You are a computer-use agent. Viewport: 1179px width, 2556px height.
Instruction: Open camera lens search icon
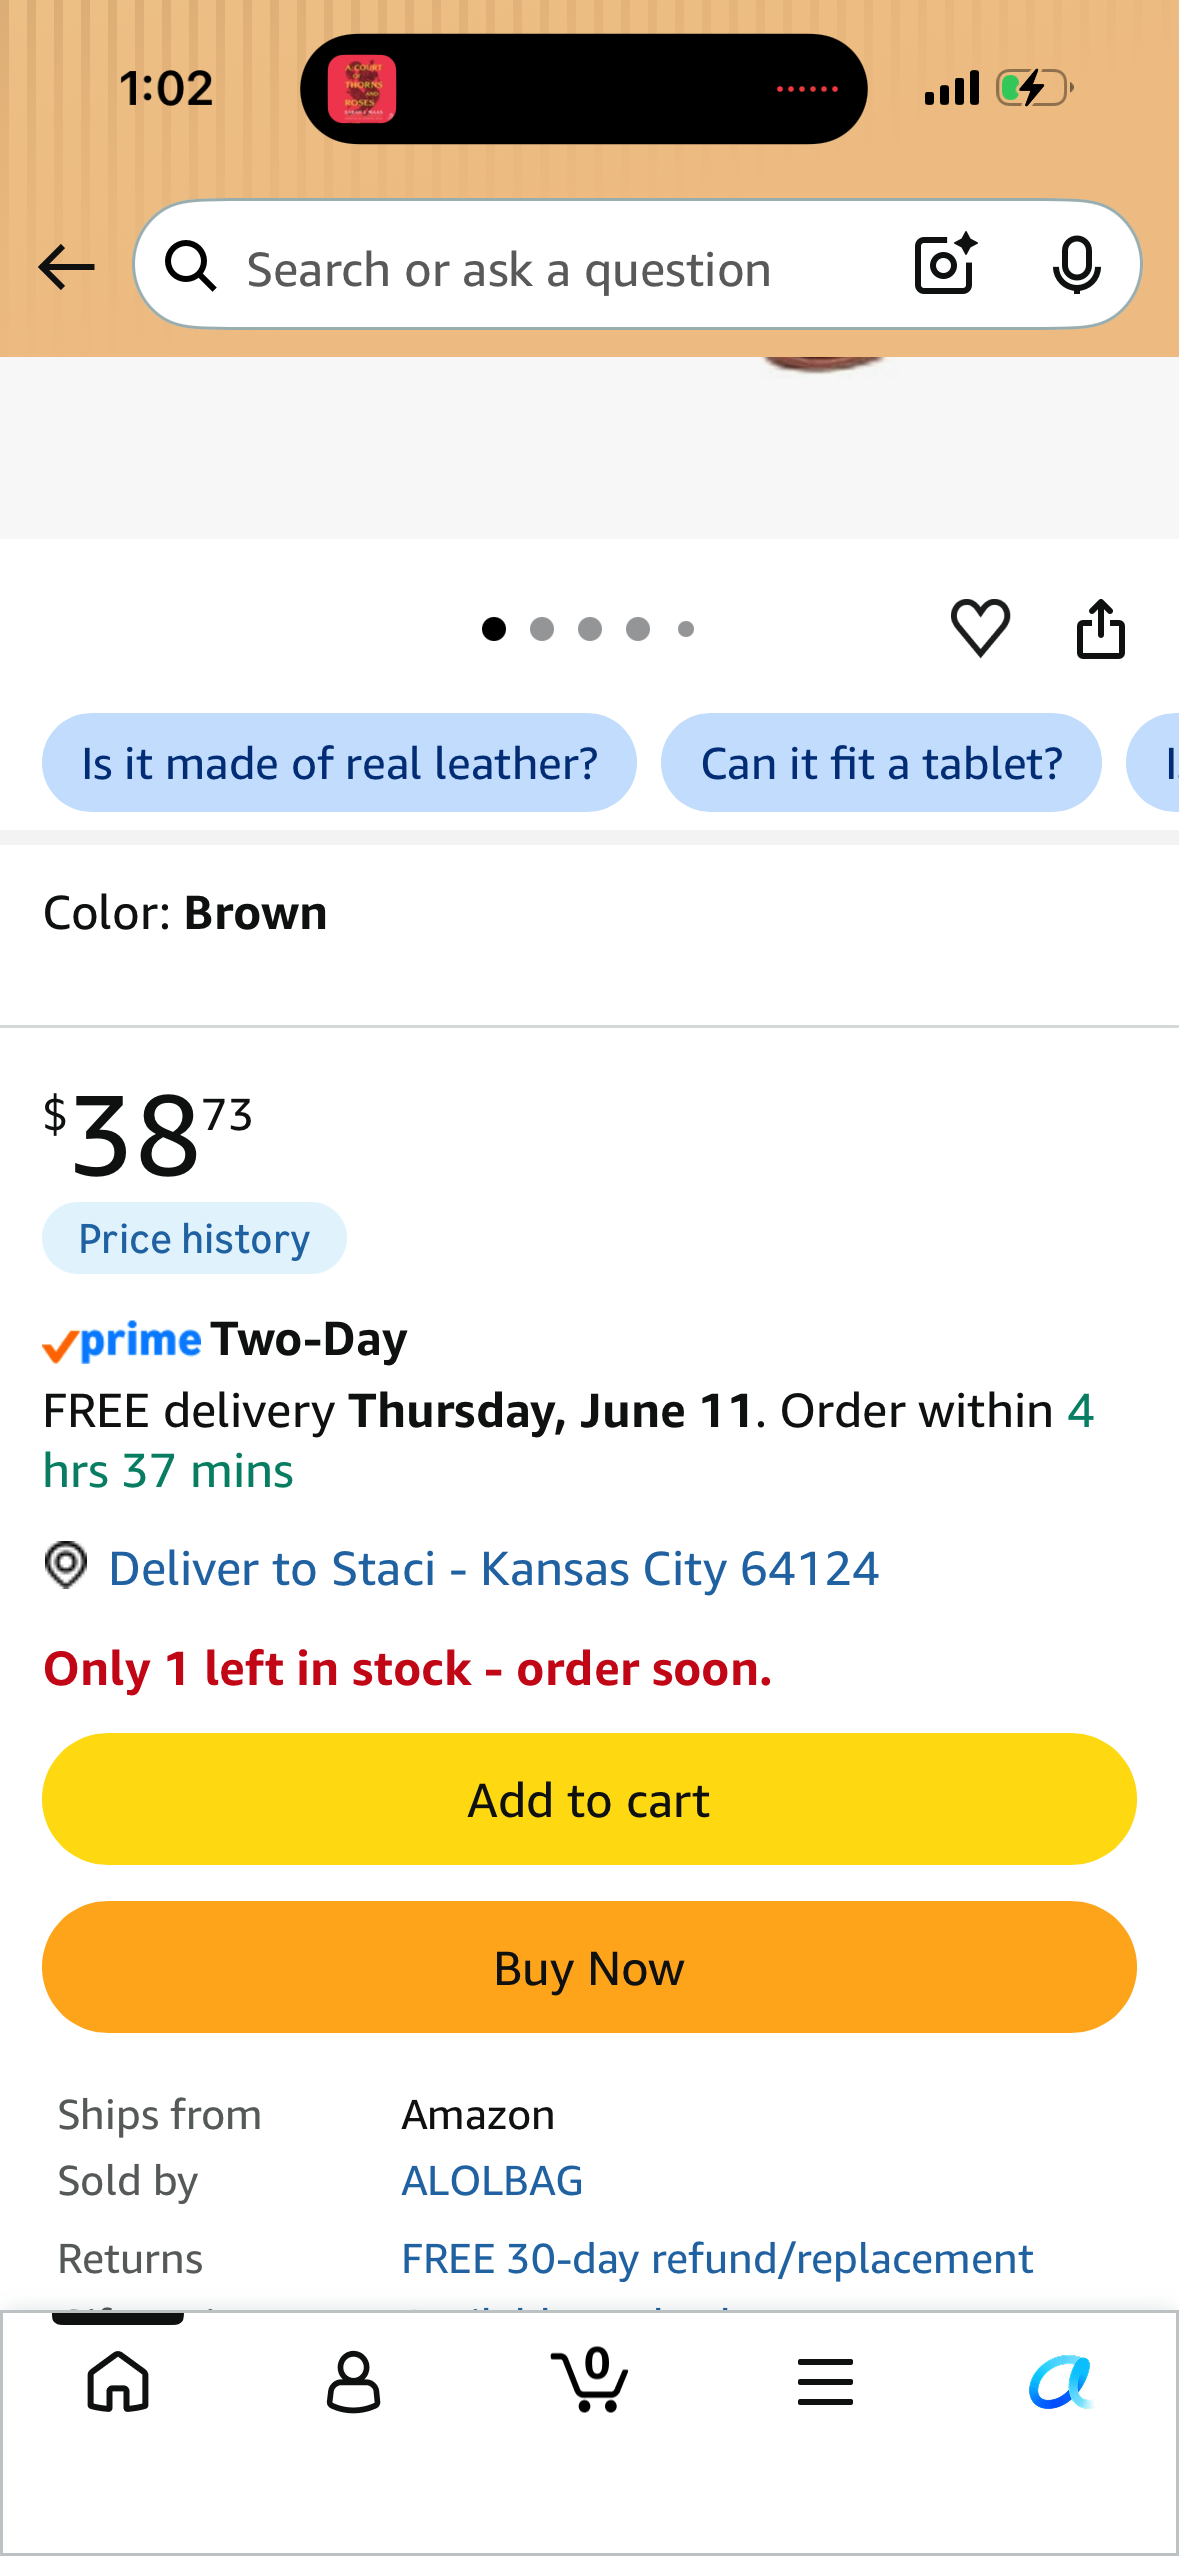pos(945,264)
